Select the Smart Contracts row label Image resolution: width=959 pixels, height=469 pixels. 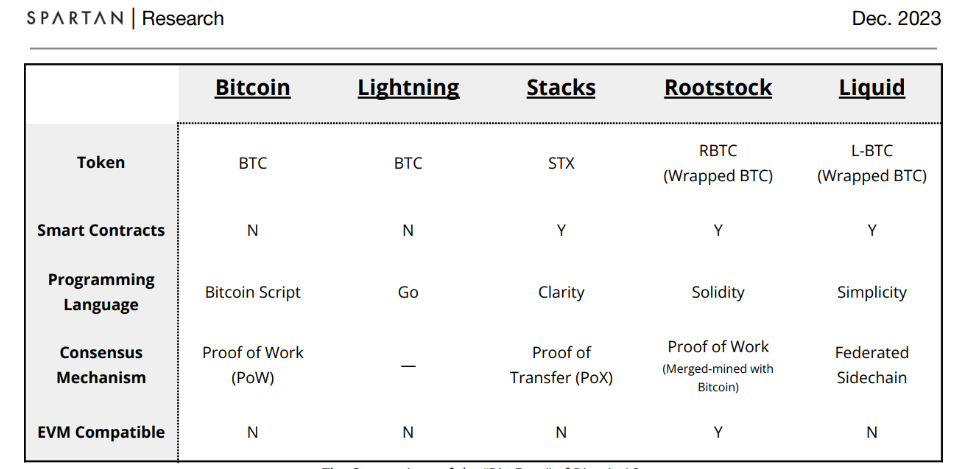click(x=101, y=231)
